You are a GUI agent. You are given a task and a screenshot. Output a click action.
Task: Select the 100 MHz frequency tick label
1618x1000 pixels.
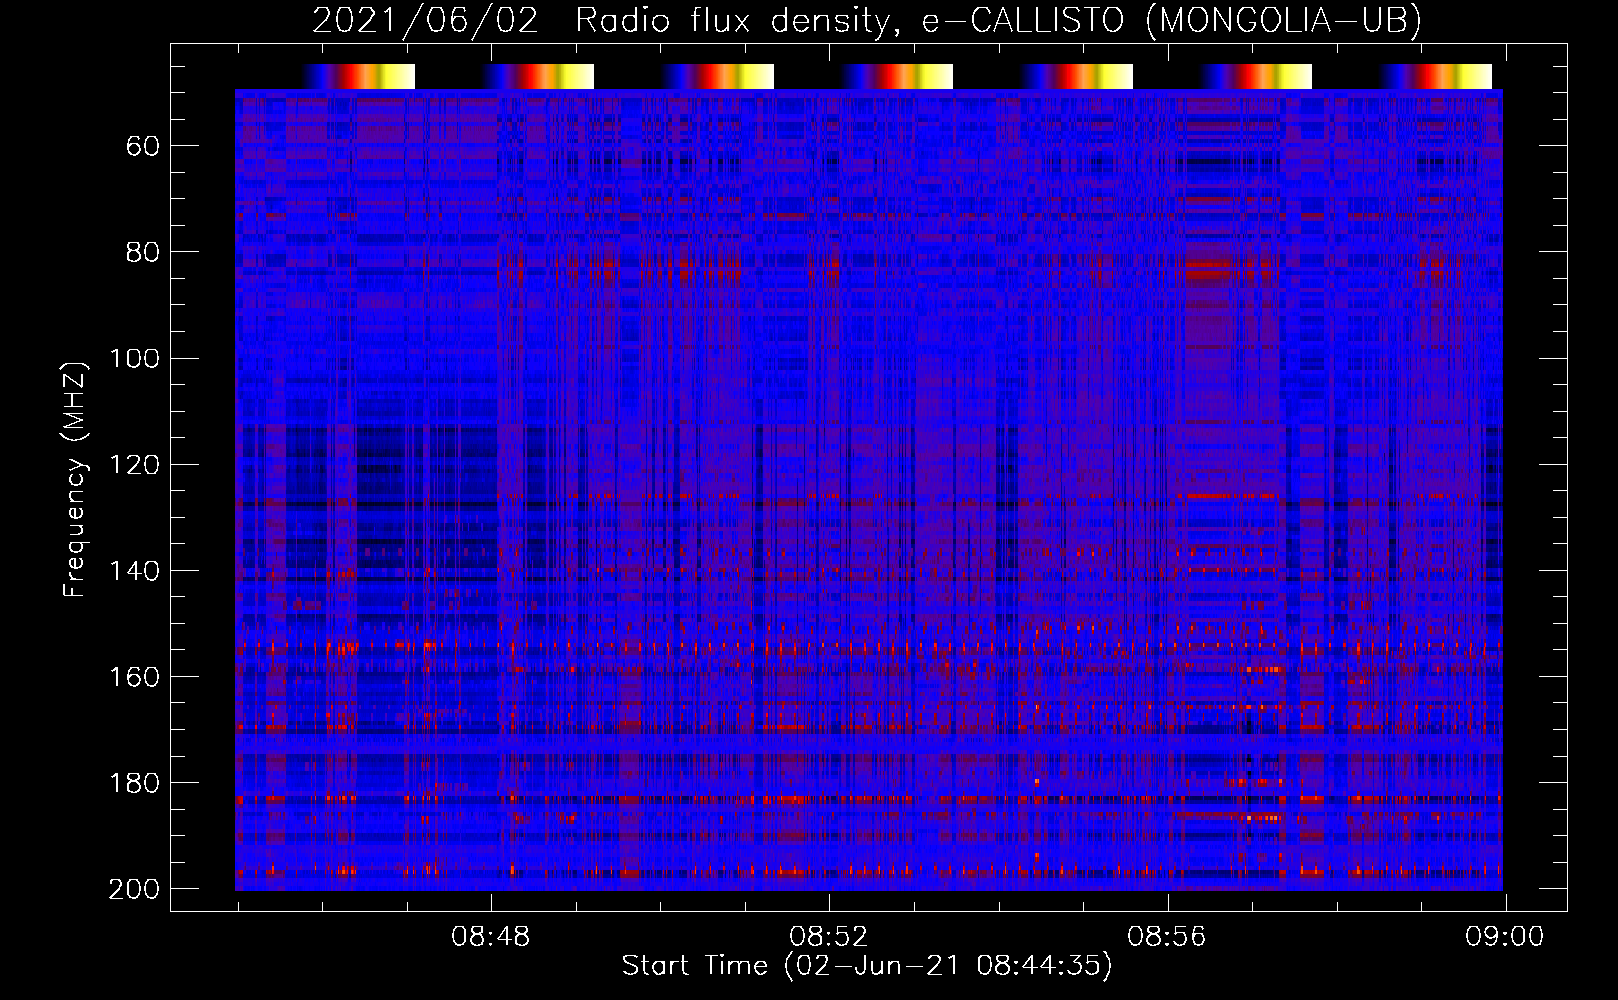(x=134, y=358)
